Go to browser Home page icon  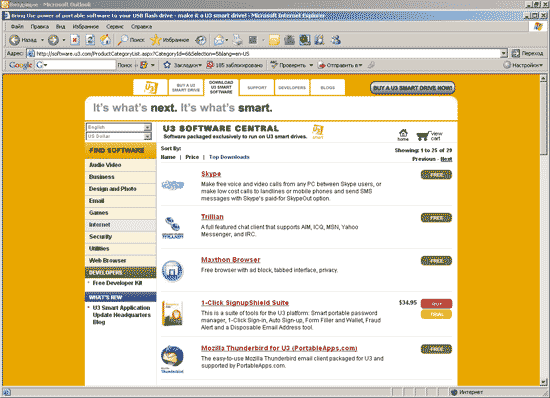pyautogui.click(x=105, y=40)
